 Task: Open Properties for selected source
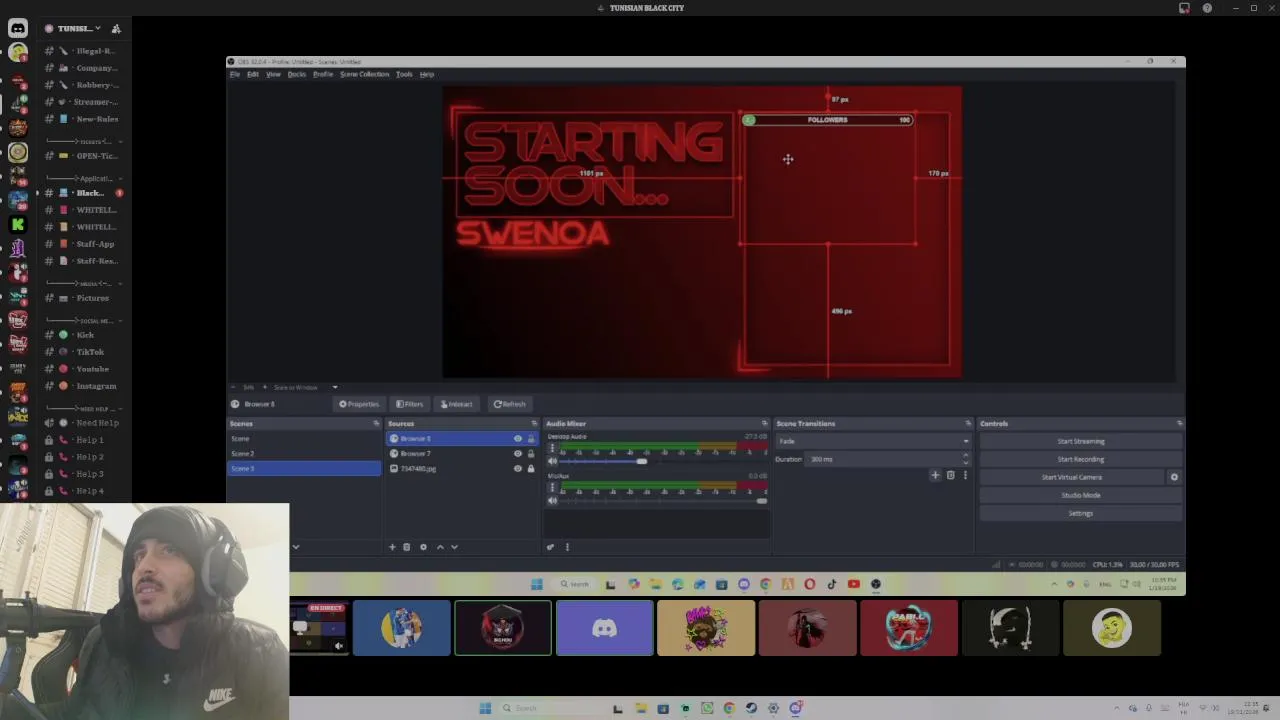pos(359,404)
